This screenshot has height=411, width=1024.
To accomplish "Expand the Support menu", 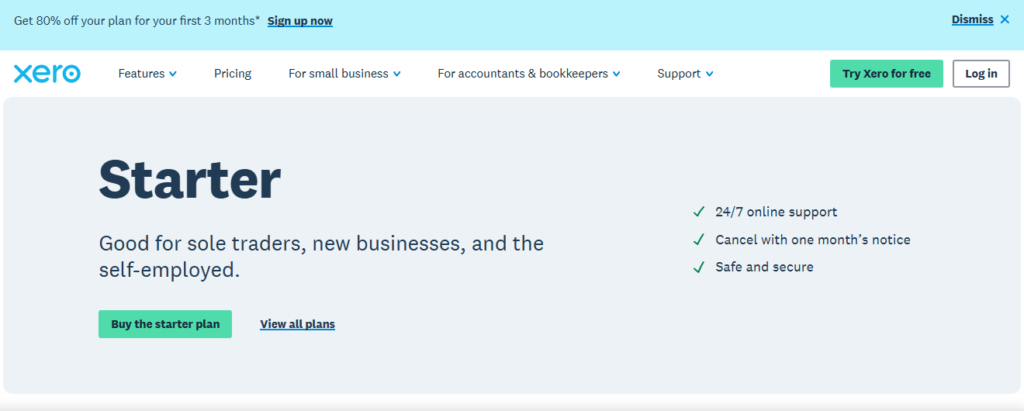I will [x=685, y=74].
